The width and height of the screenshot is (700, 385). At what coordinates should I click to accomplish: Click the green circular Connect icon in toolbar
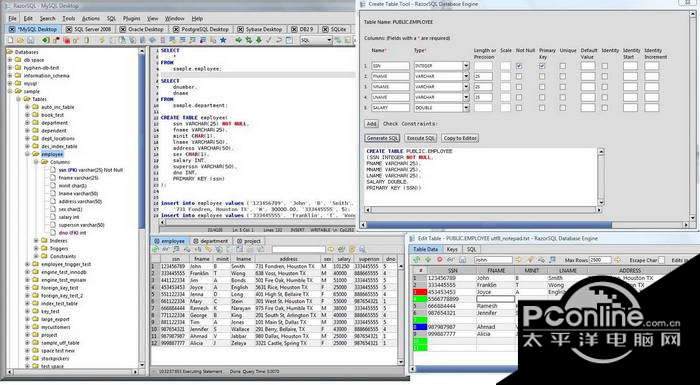46,40
